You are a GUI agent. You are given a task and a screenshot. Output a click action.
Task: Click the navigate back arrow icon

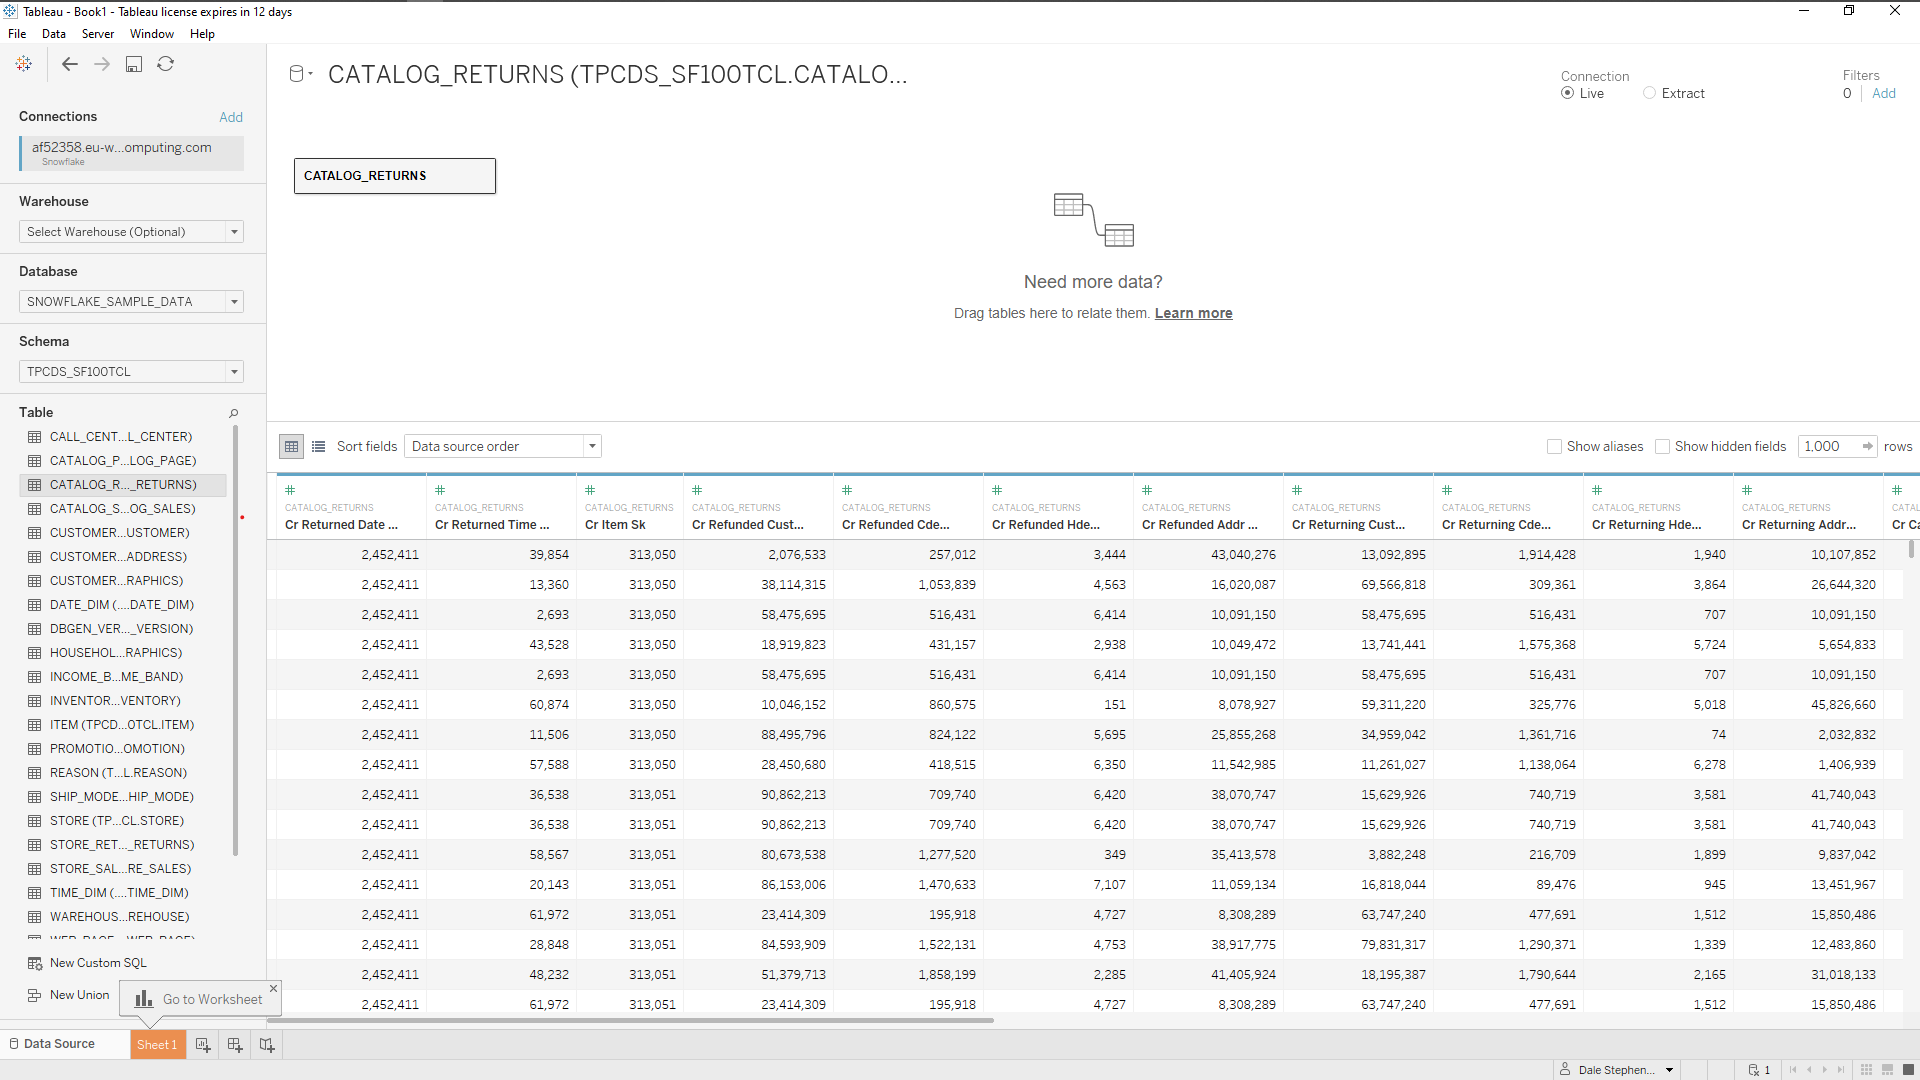[69, 63]
